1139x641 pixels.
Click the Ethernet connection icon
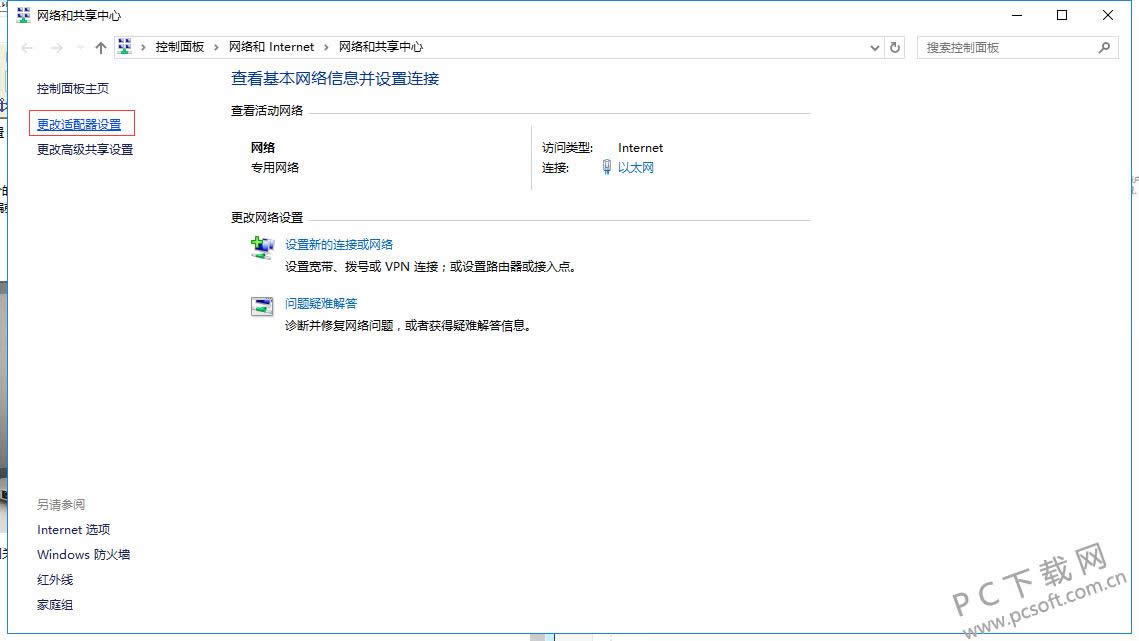pyautogui.click(x=606, y=168)
